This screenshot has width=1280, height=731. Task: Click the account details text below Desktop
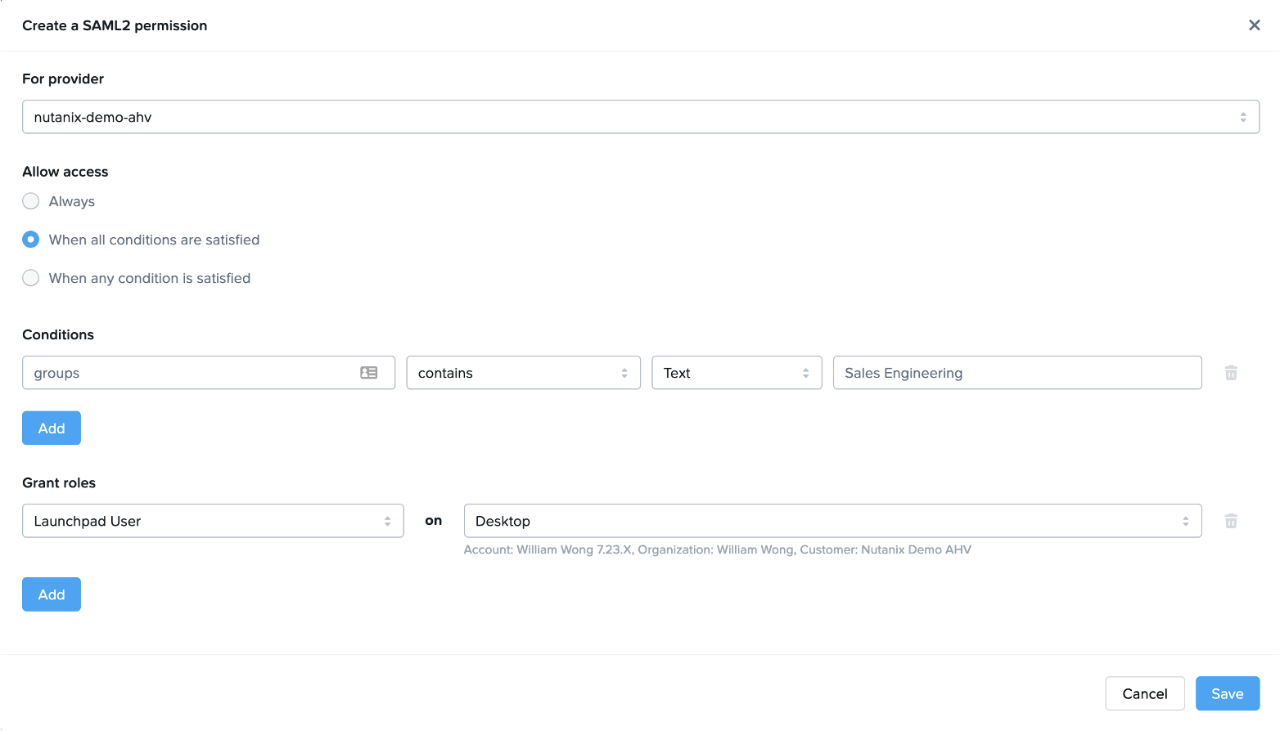point(717,549)
